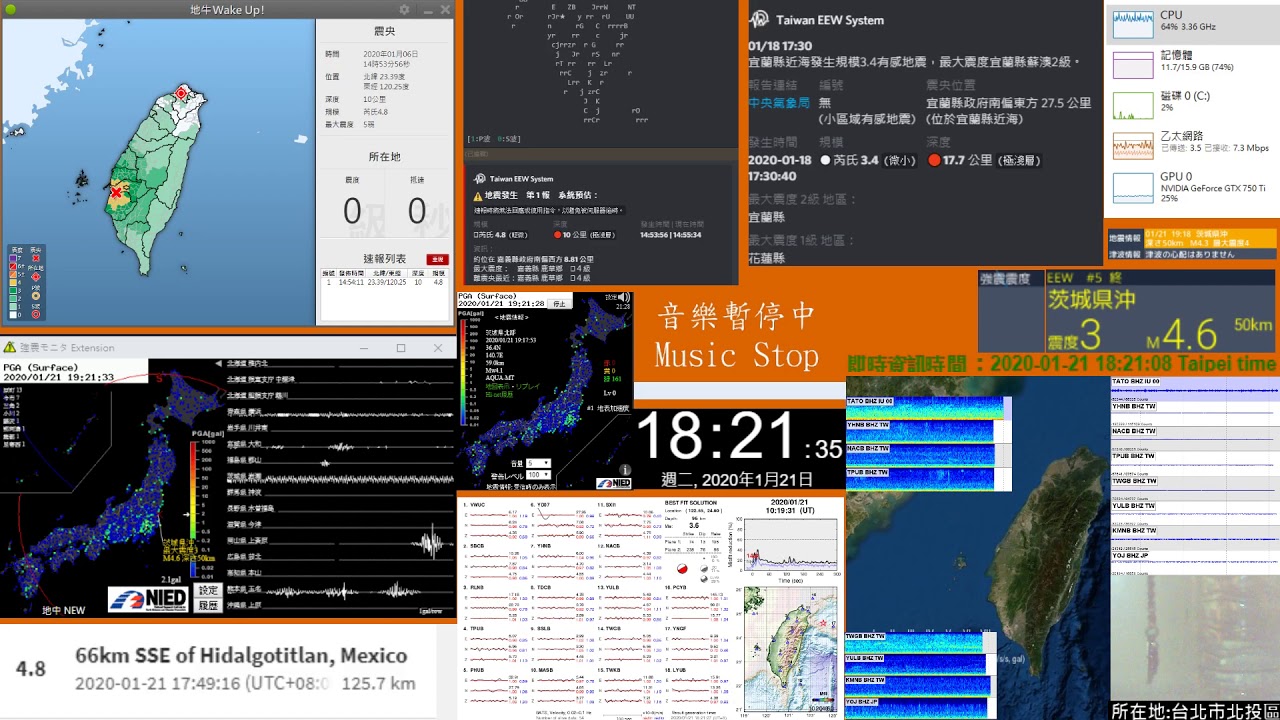
Task: Click the info icon on small Japan monitor
Action: pos(624,469)
